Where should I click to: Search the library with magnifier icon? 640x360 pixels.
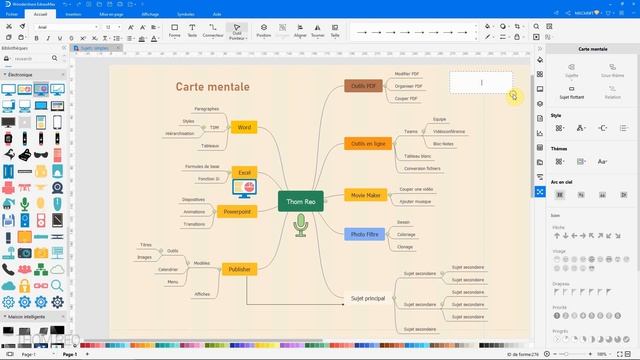[55, 59]
